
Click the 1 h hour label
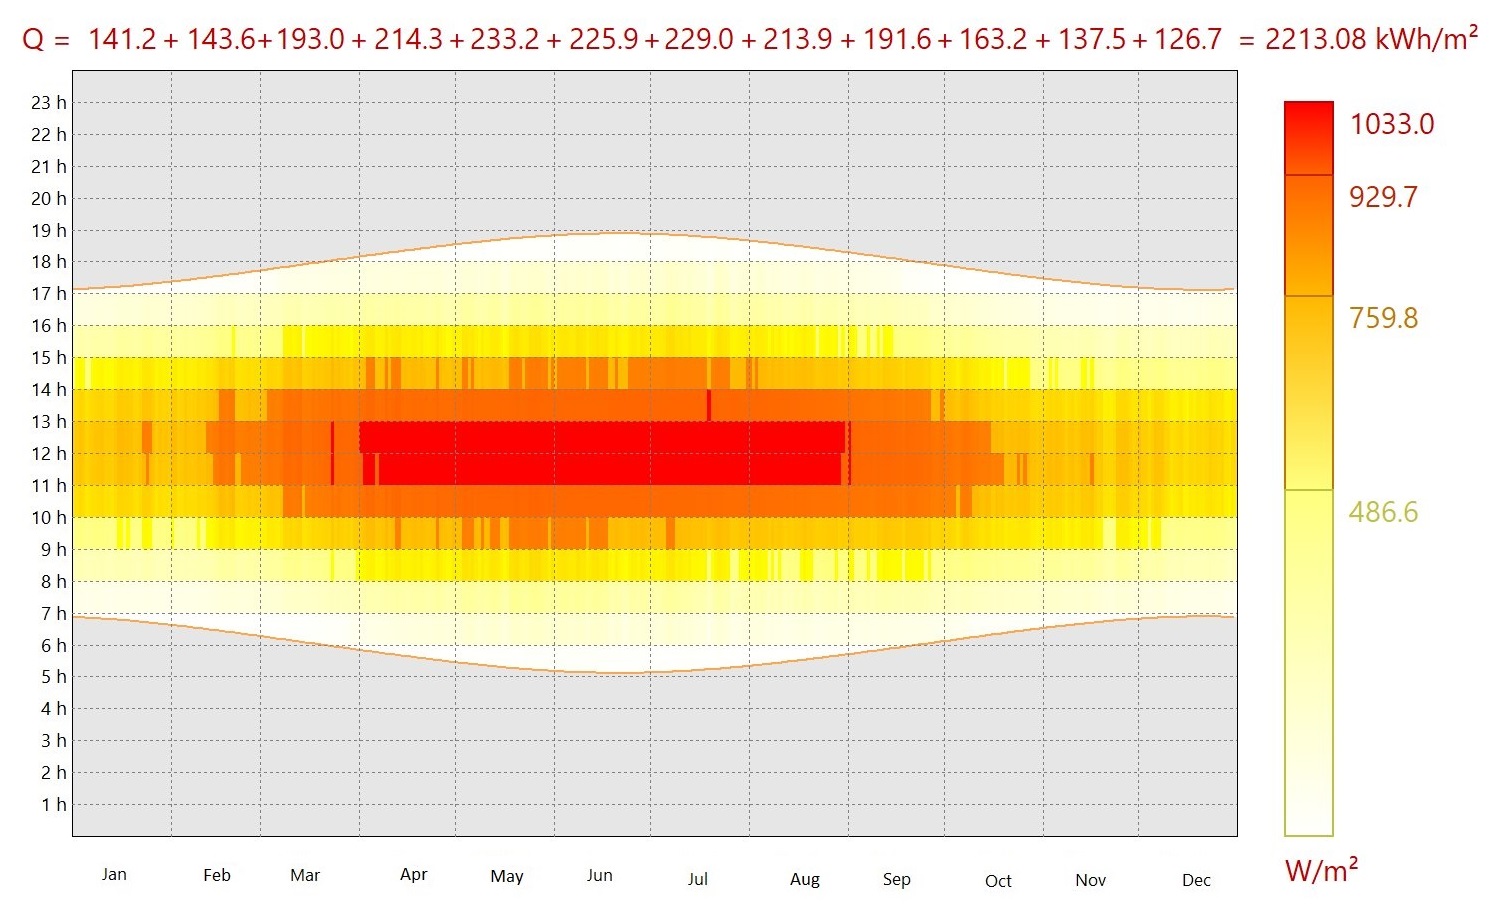point(54,804)
